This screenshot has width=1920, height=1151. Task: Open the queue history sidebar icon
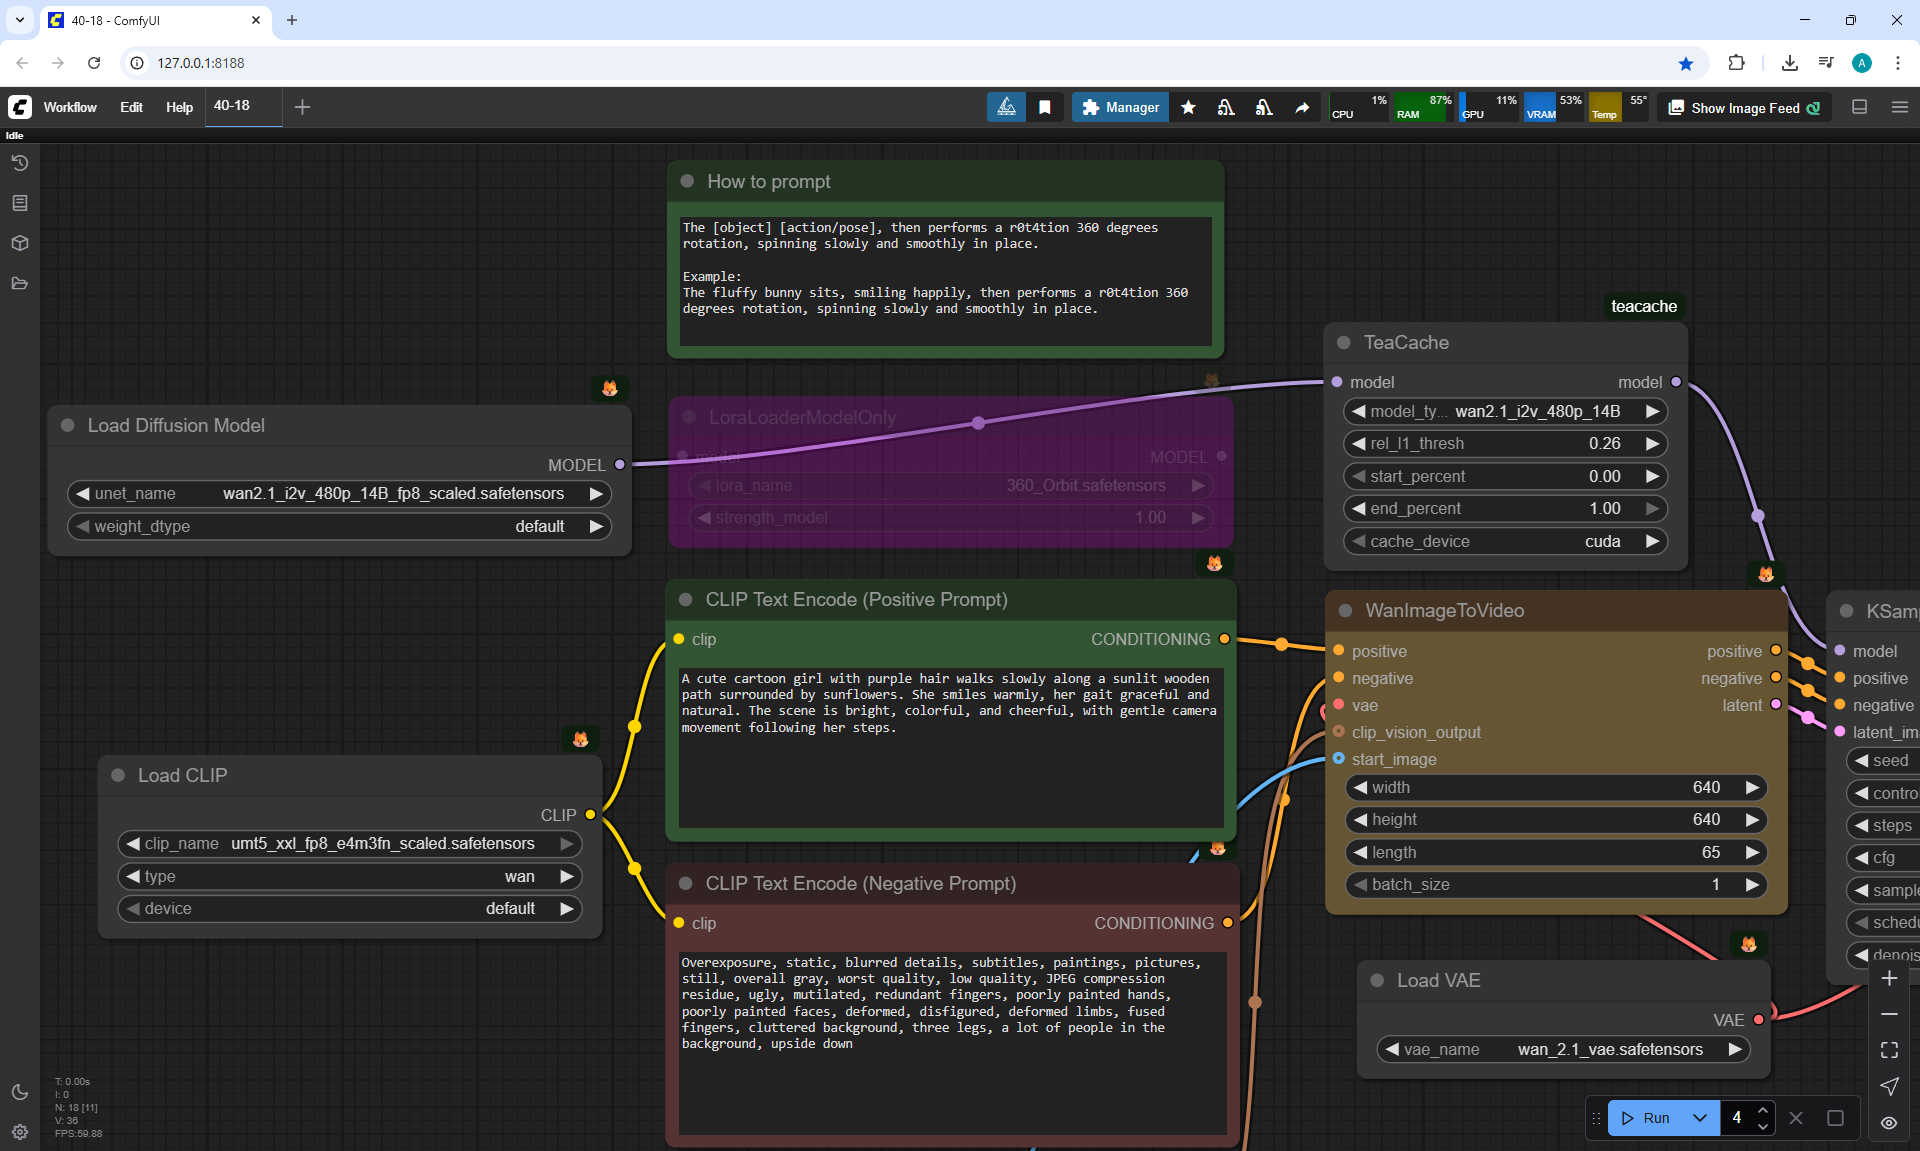pyautogui.click(x=20, y=163)
